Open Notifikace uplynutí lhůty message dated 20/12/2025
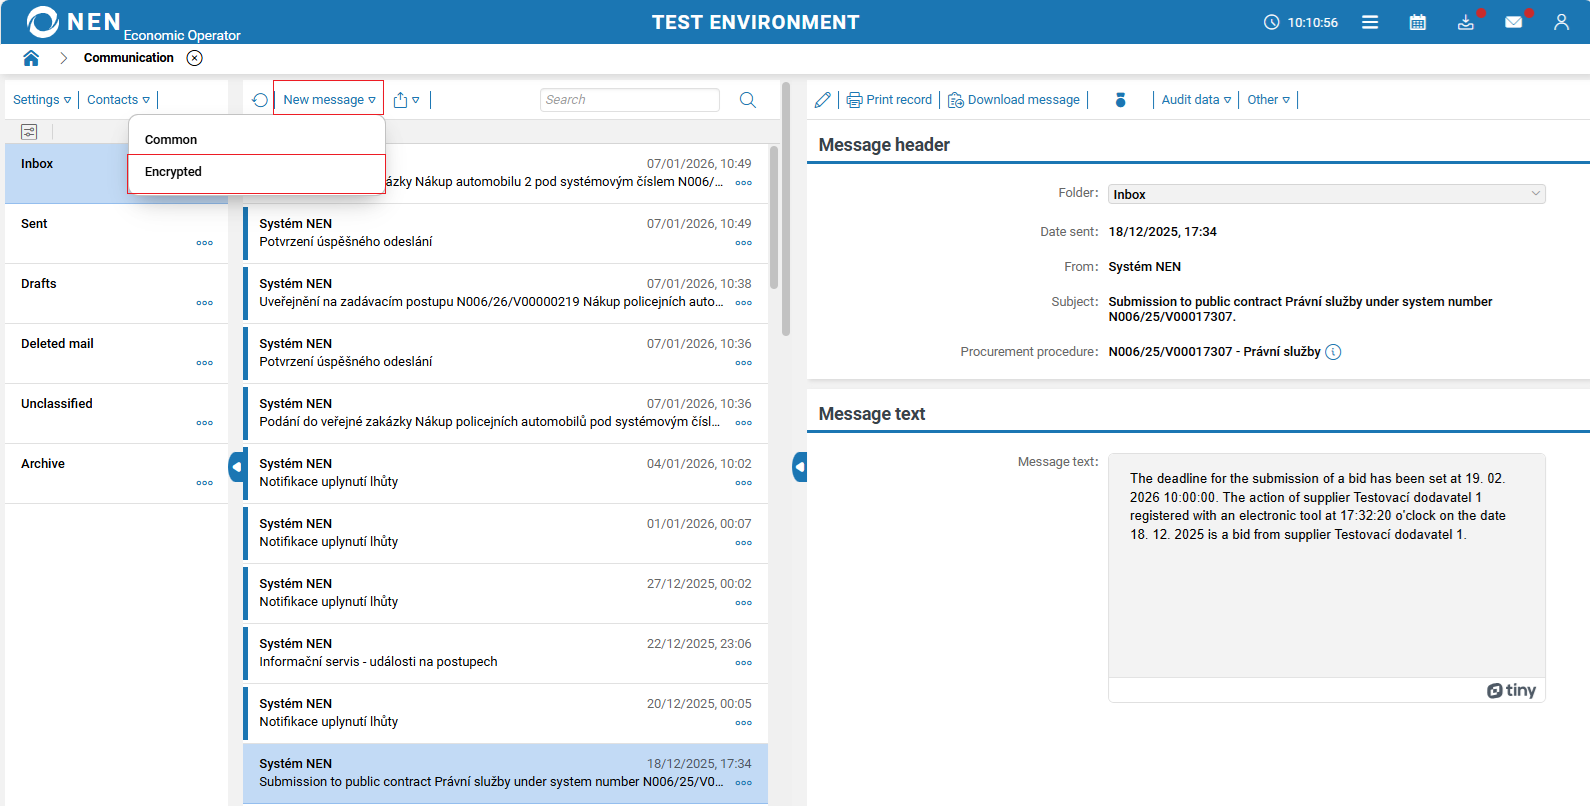Viewport: 1590px width, 806px height. (x=505, y=713)
